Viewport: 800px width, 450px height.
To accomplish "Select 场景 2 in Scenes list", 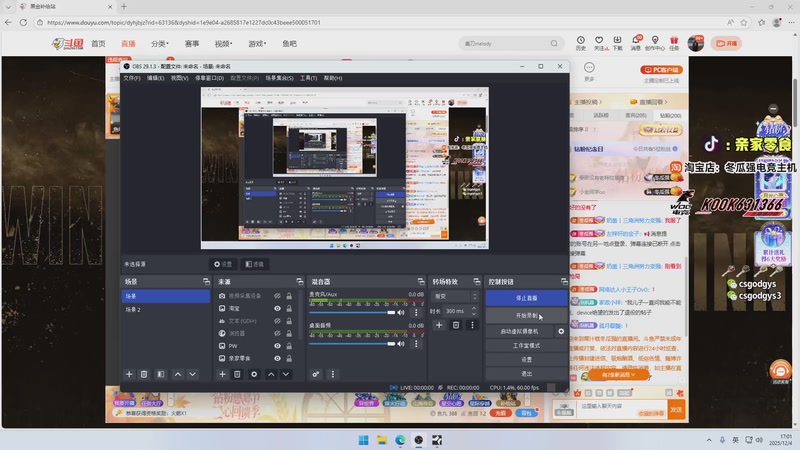I will [166, 309].
